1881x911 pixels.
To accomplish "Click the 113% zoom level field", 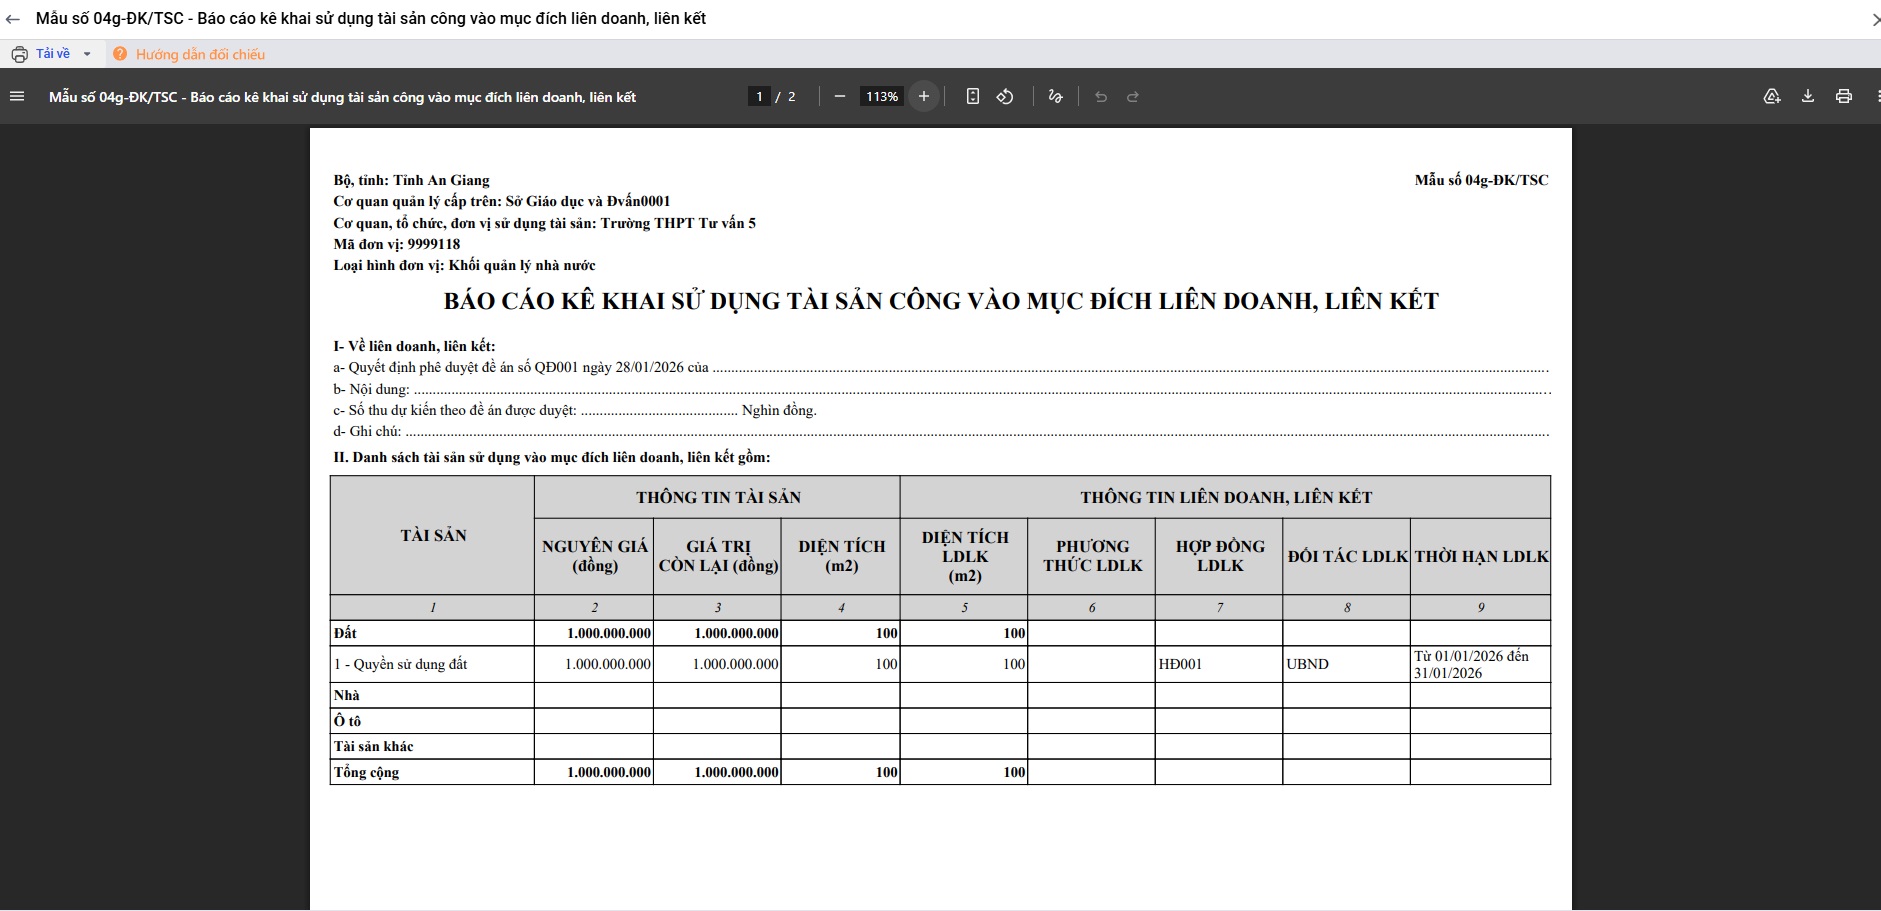I will 881,97.
